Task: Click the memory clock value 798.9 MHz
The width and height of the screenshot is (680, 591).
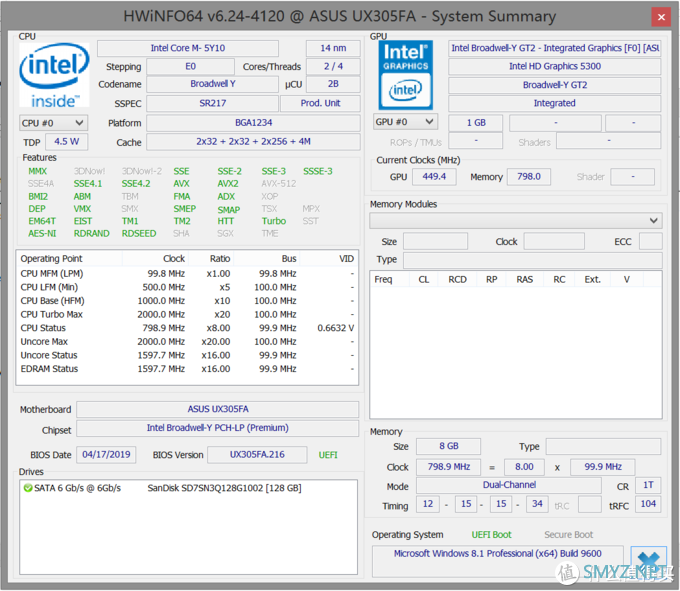Action: click(448, 467)
